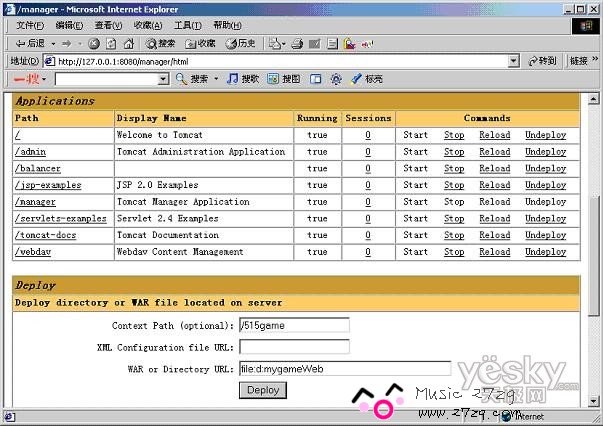Open the /admin path link
This screenshot has height=426, width=603.
tap(30, 152)
